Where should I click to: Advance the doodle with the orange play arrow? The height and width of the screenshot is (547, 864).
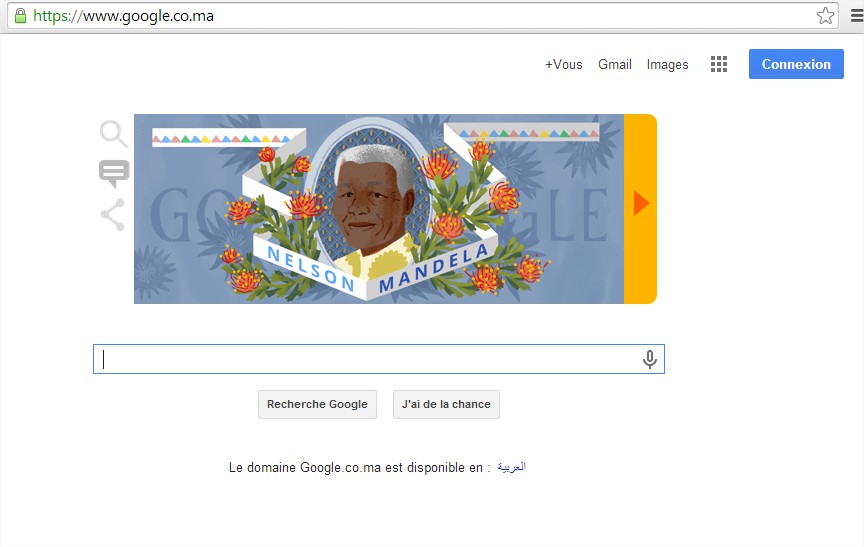640,203
